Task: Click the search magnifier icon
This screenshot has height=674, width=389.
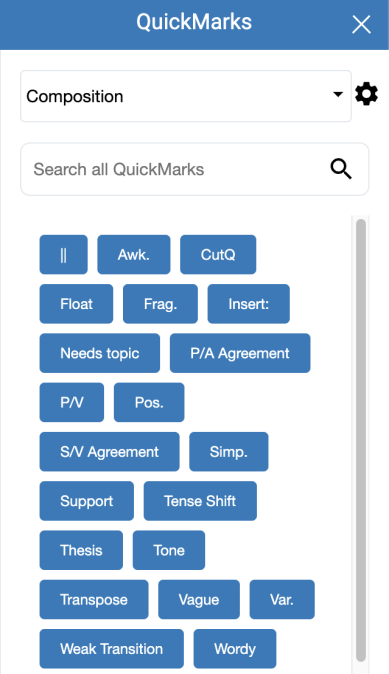Action: coord(341,169)
